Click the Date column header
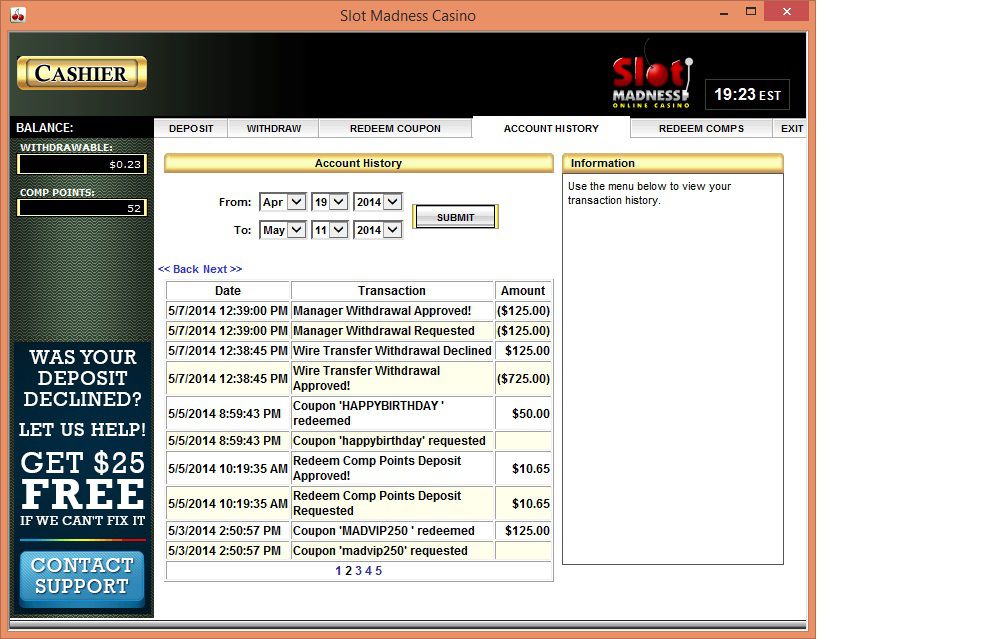This screenshot has height=639, width=1008. click(228, 291)
